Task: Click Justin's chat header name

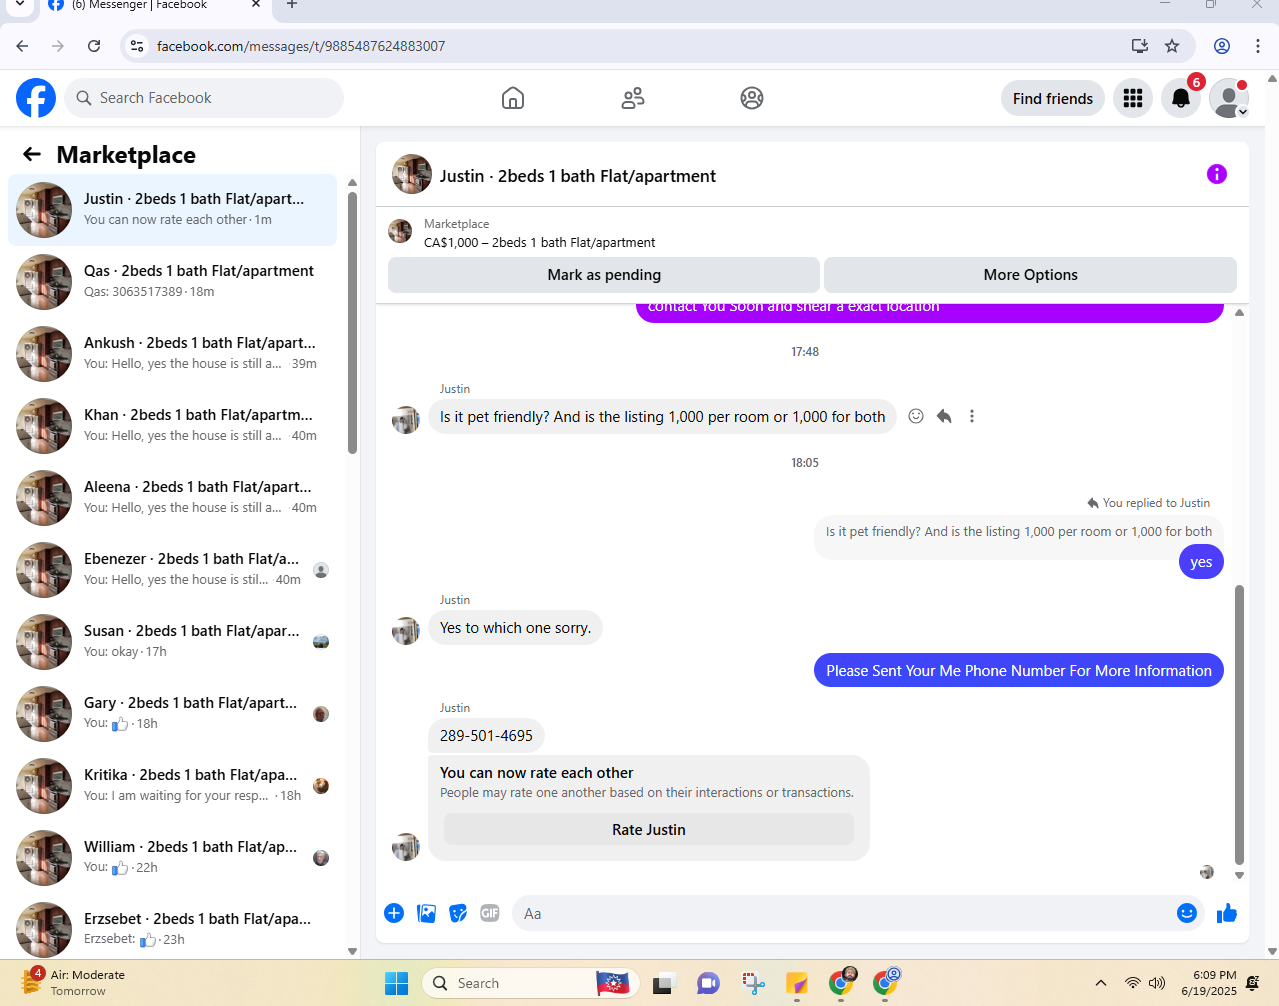Action: [x=578, y=176]
